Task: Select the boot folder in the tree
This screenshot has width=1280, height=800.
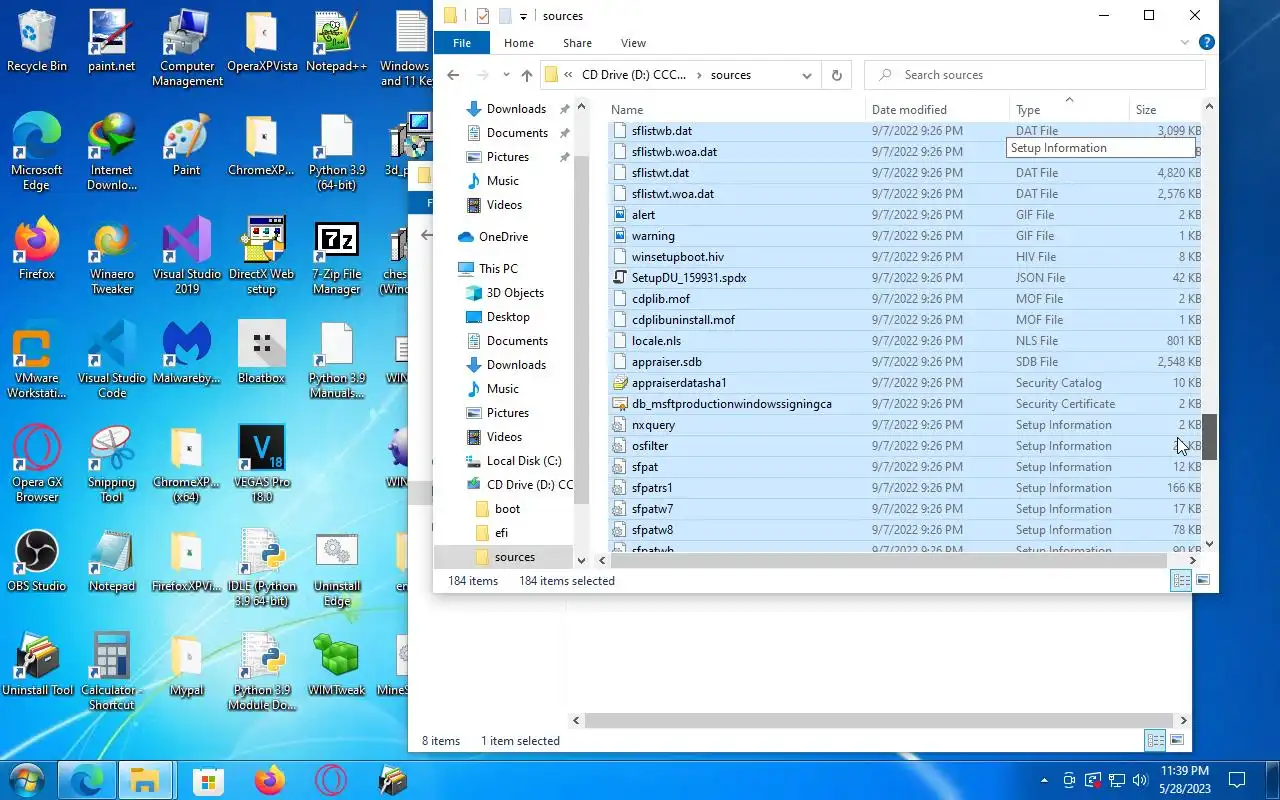Action: 507,509
